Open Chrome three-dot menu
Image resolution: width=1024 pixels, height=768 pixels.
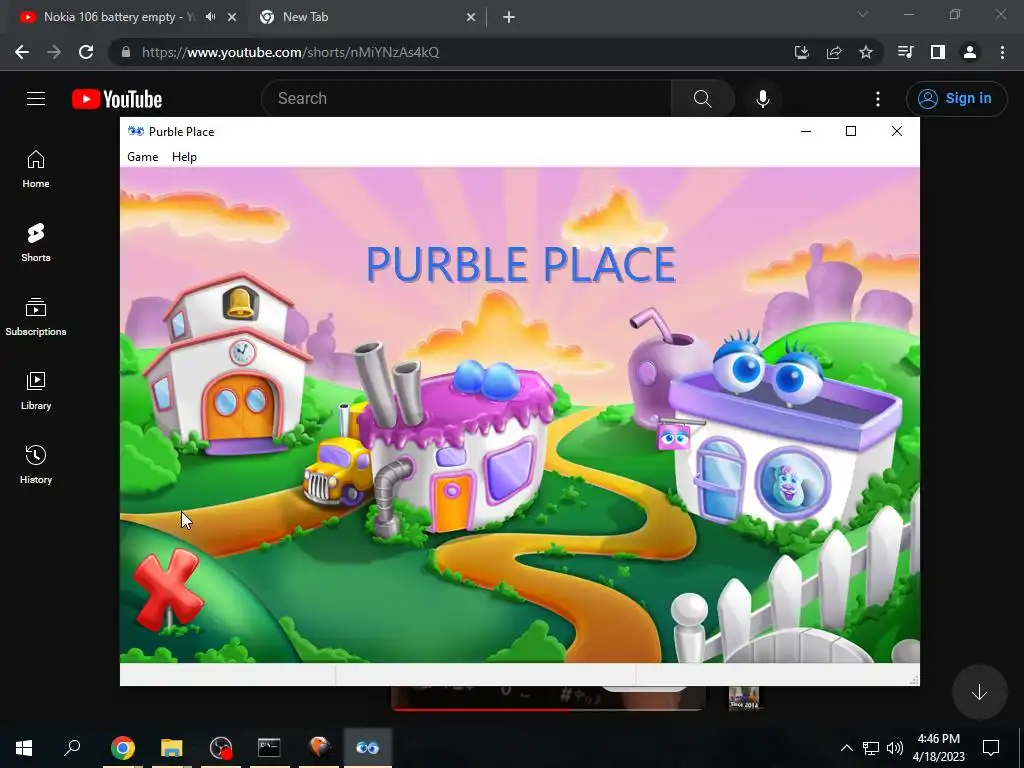[1002, 52]
